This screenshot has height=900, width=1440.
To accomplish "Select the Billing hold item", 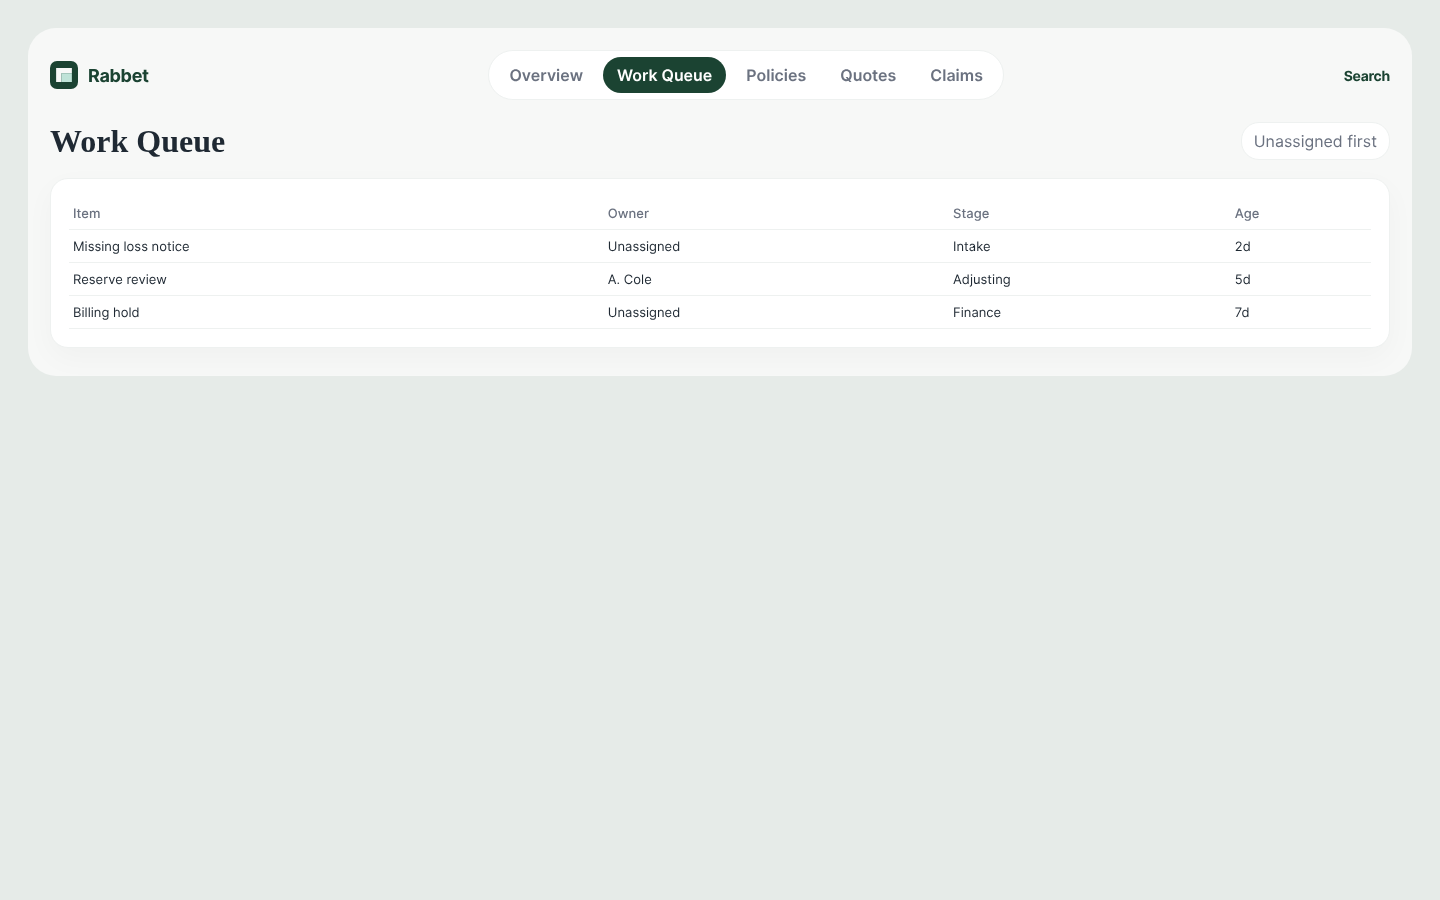I will [106, 312].
